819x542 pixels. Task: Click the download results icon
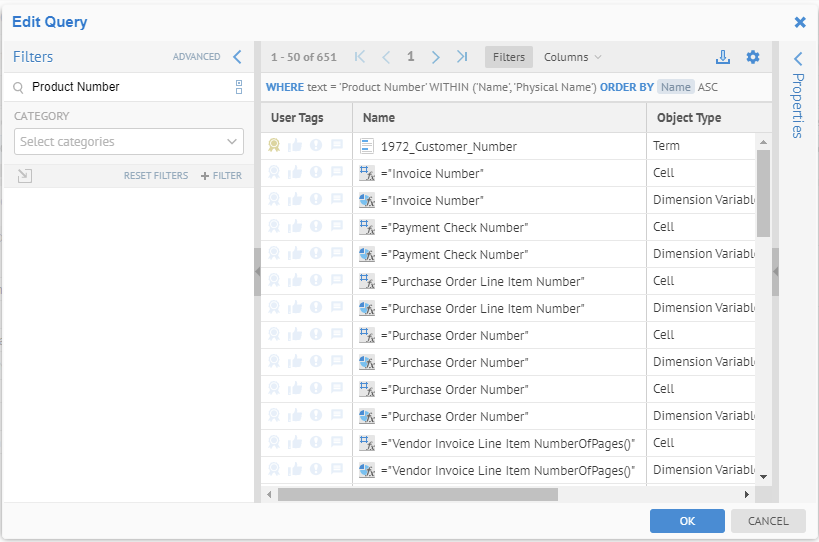[723, 57]
